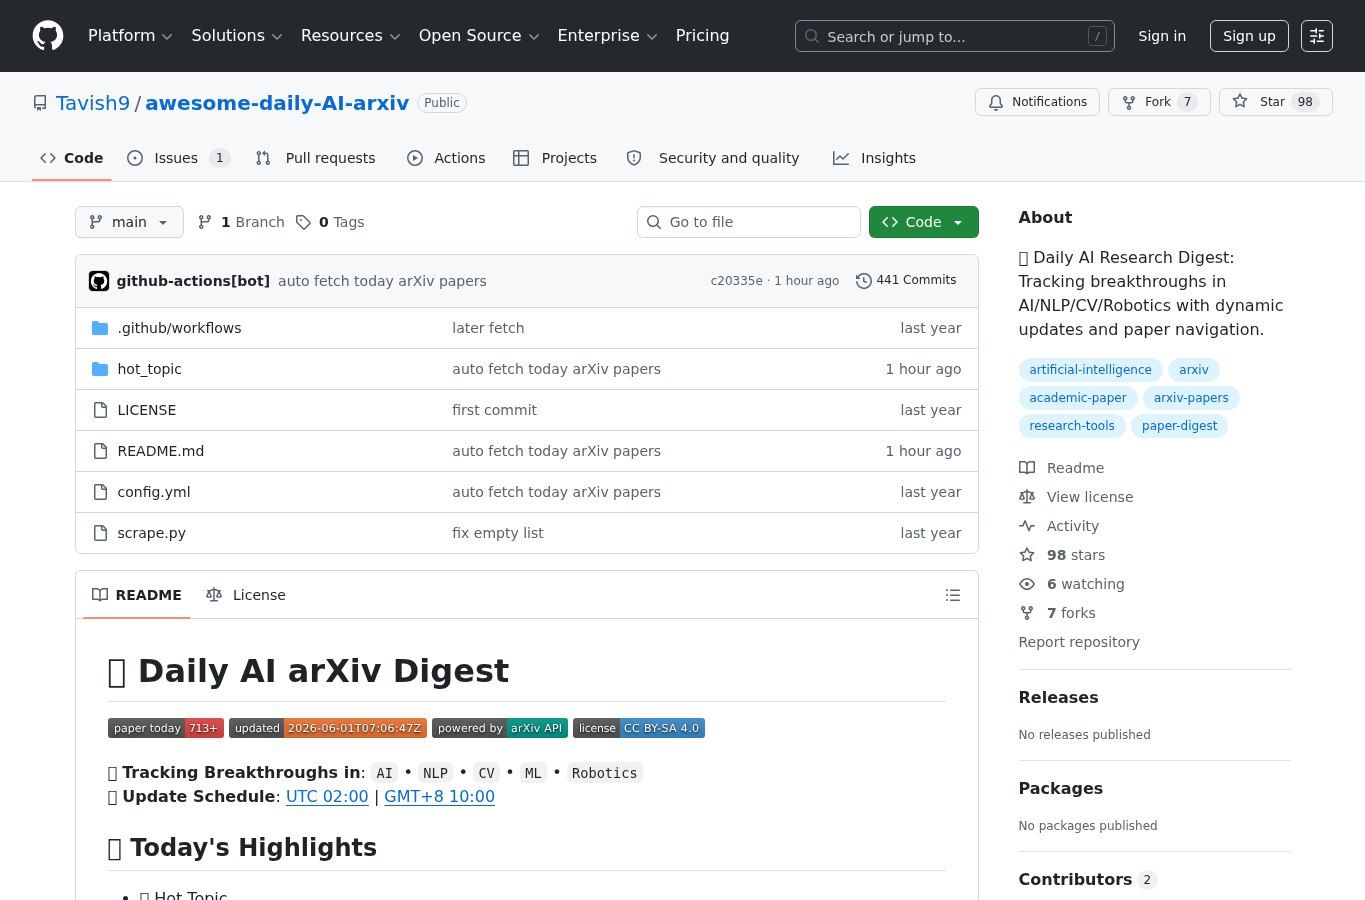View the 7 forks list
The height and width of the screenshot is (900, 1365).
[x=1057, y=613]
